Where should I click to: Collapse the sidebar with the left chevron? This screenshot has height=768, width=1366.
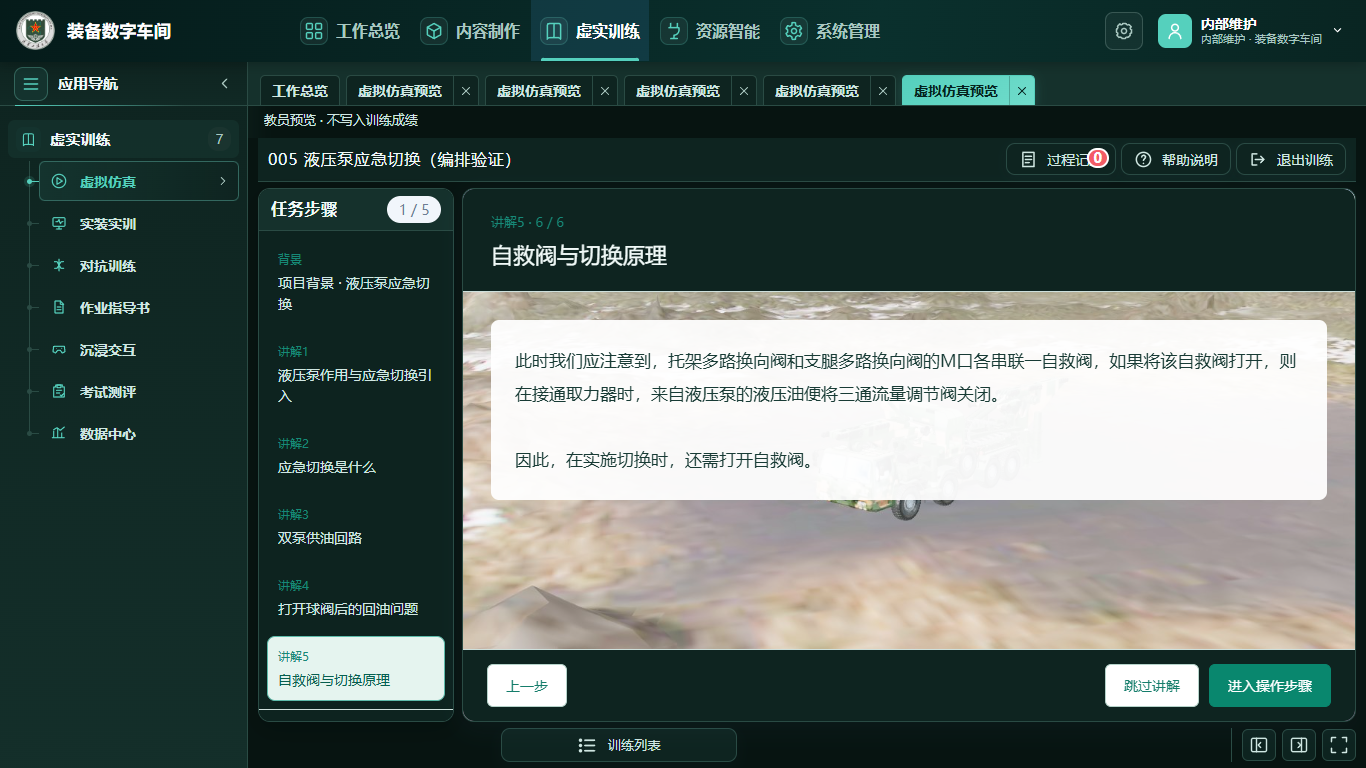[225, 84]
